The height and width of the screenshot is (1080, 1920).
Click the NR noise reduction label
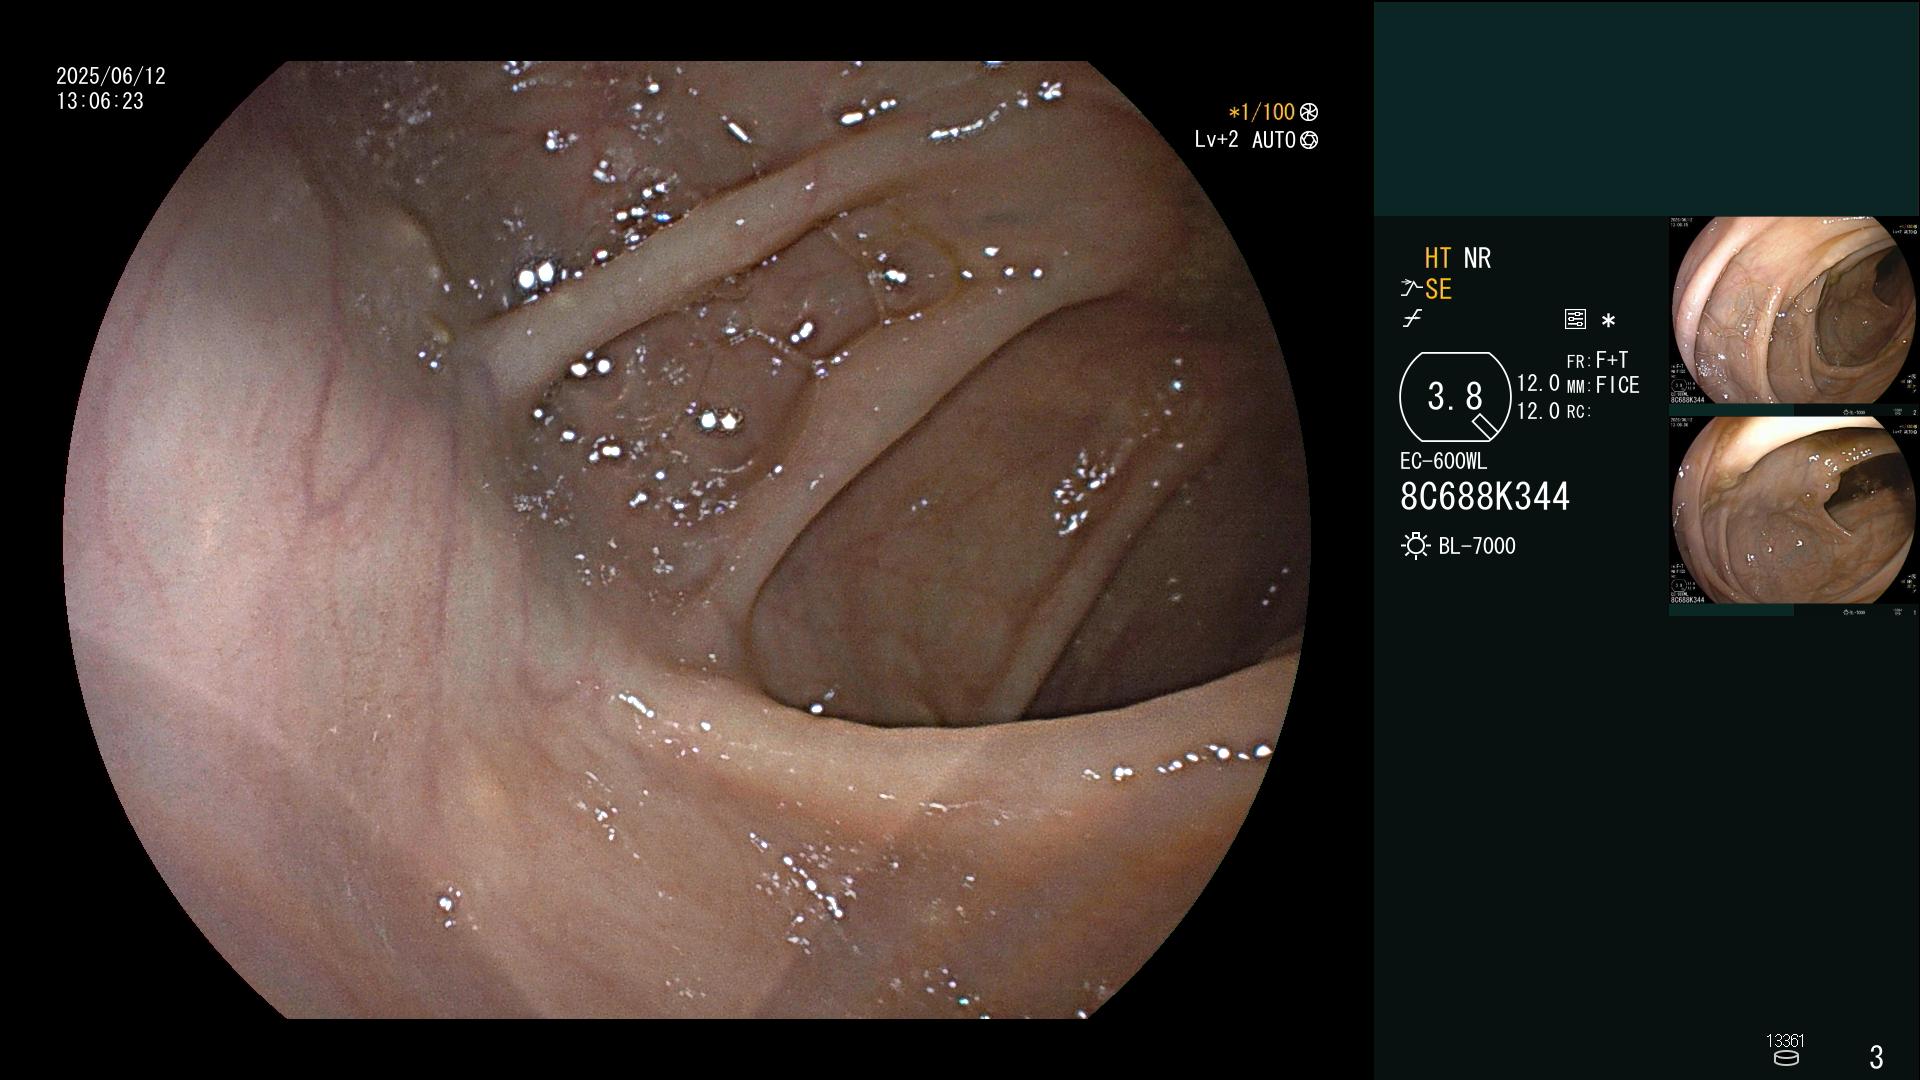(1477, 258)
